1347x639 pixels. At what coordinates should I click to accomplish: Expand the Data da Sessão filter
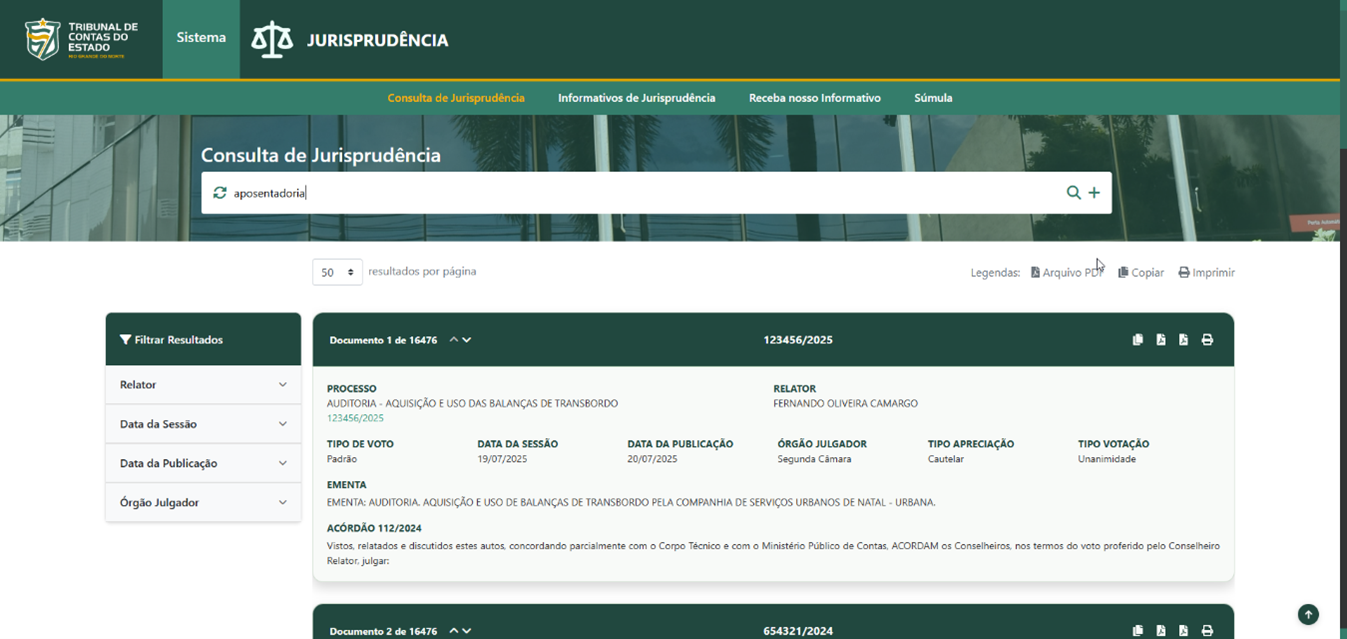[x=203, y=424]
